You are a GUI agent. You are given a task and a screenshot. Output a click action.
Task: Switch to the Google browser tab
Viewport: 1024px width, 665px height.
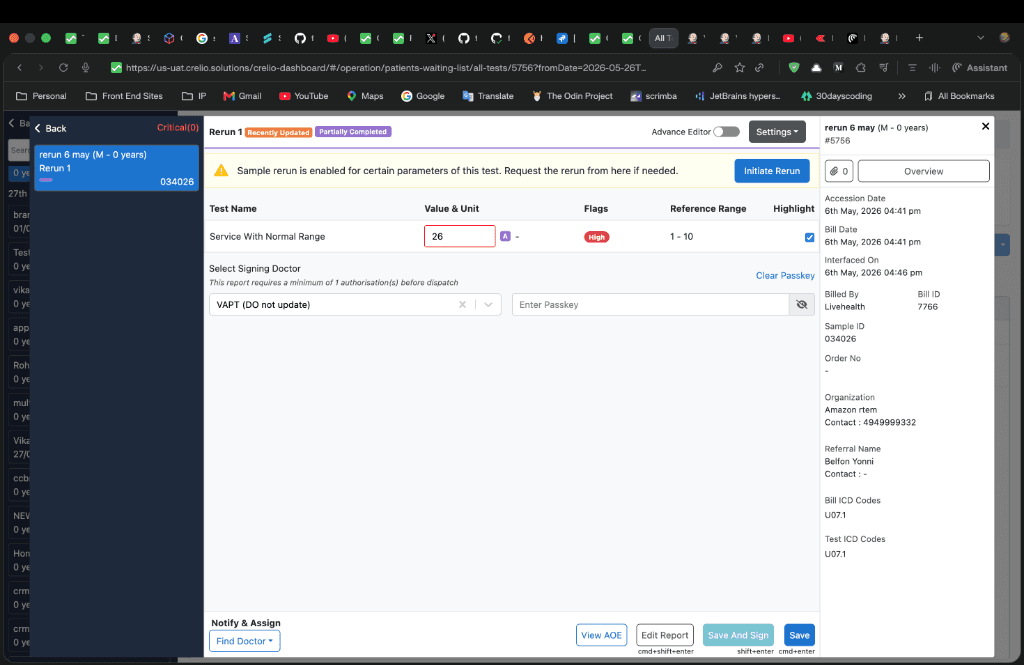[202, 39]
